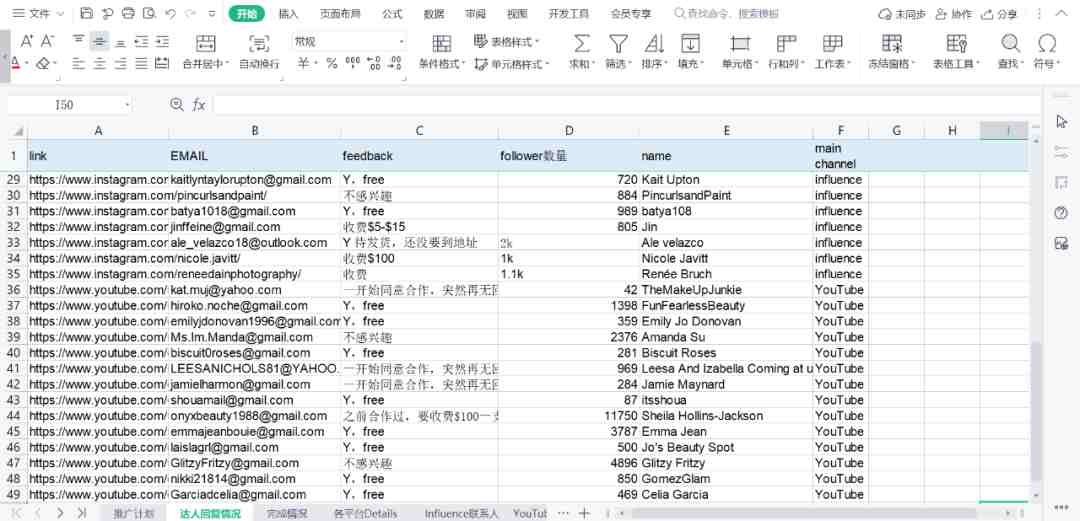Viewport: 1080px width, 521px height.
Task: Expand the Name Box dropdown arrow
Action: (x=127, y=105)
